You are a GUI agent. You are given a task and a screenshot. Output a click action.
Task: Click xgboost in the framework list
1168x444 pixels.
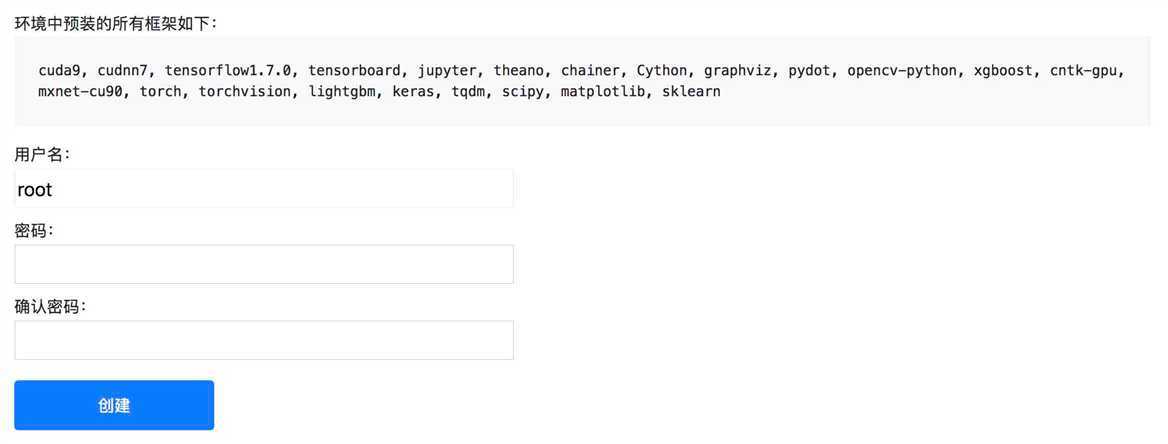(x=1005, y=72)
